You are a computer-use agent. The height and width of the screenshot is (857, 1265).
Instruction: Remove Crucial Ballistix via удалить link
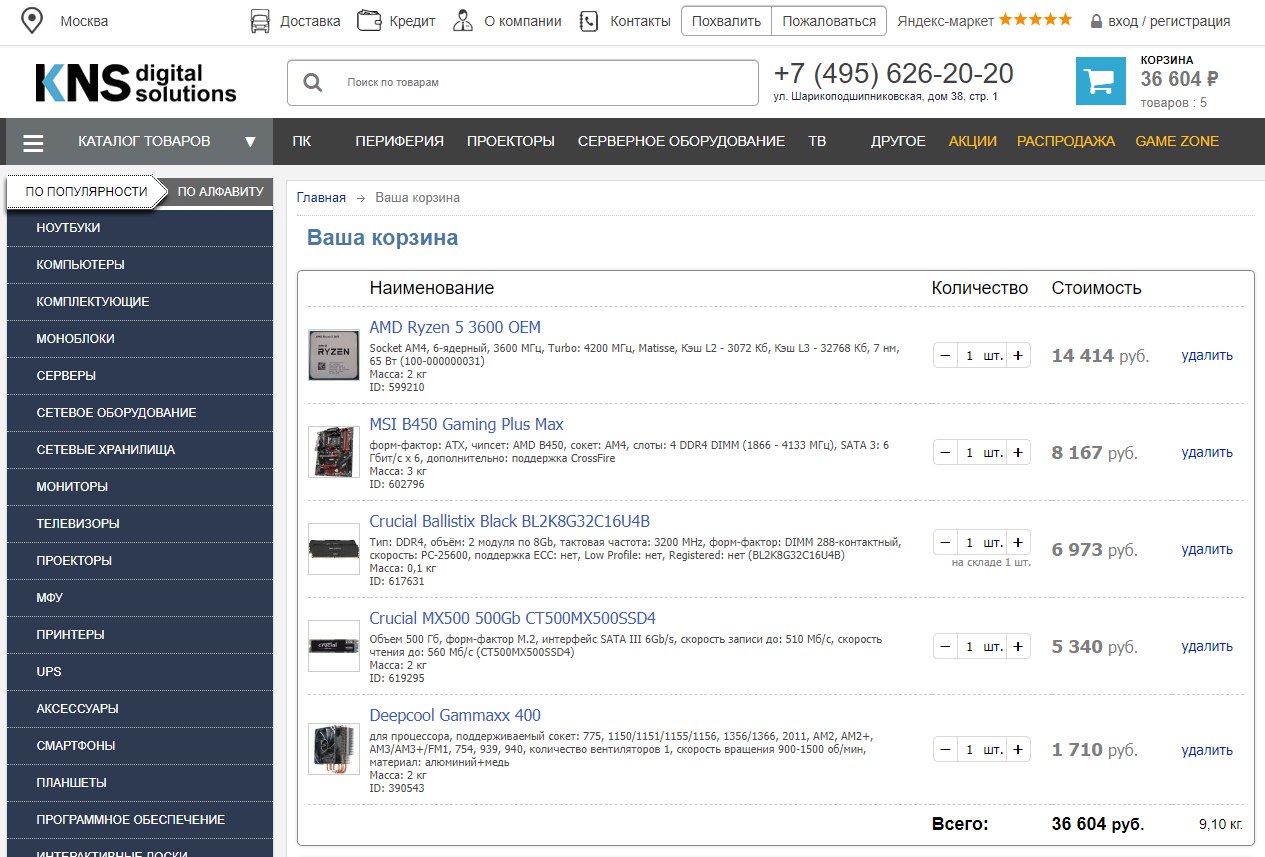tap(1207, 549)
